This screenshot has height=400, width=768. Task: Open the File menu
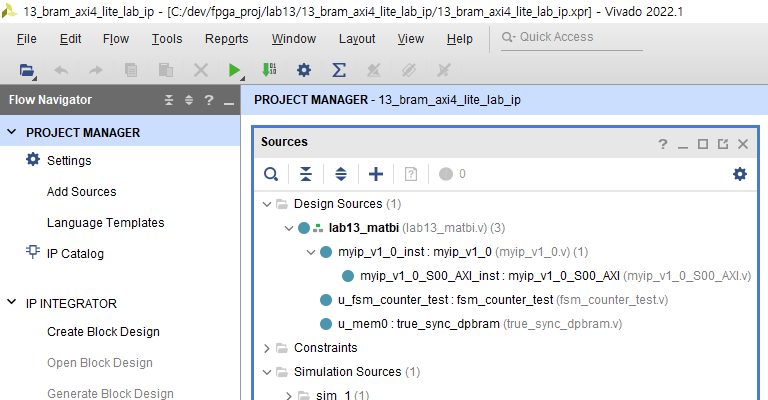[26, 39]
